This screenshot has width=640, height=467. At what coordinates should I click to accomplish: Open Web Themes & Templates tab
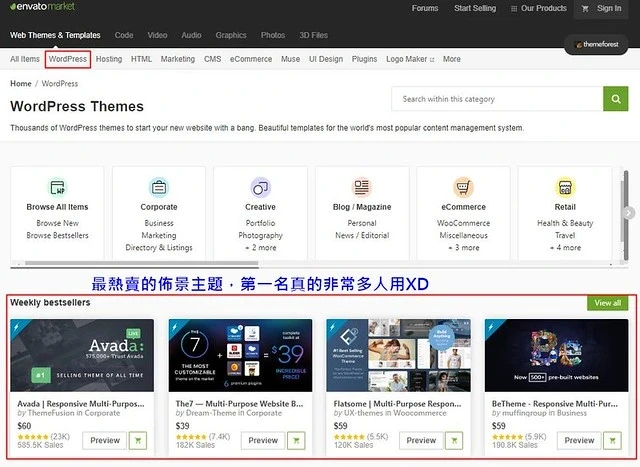55,35
